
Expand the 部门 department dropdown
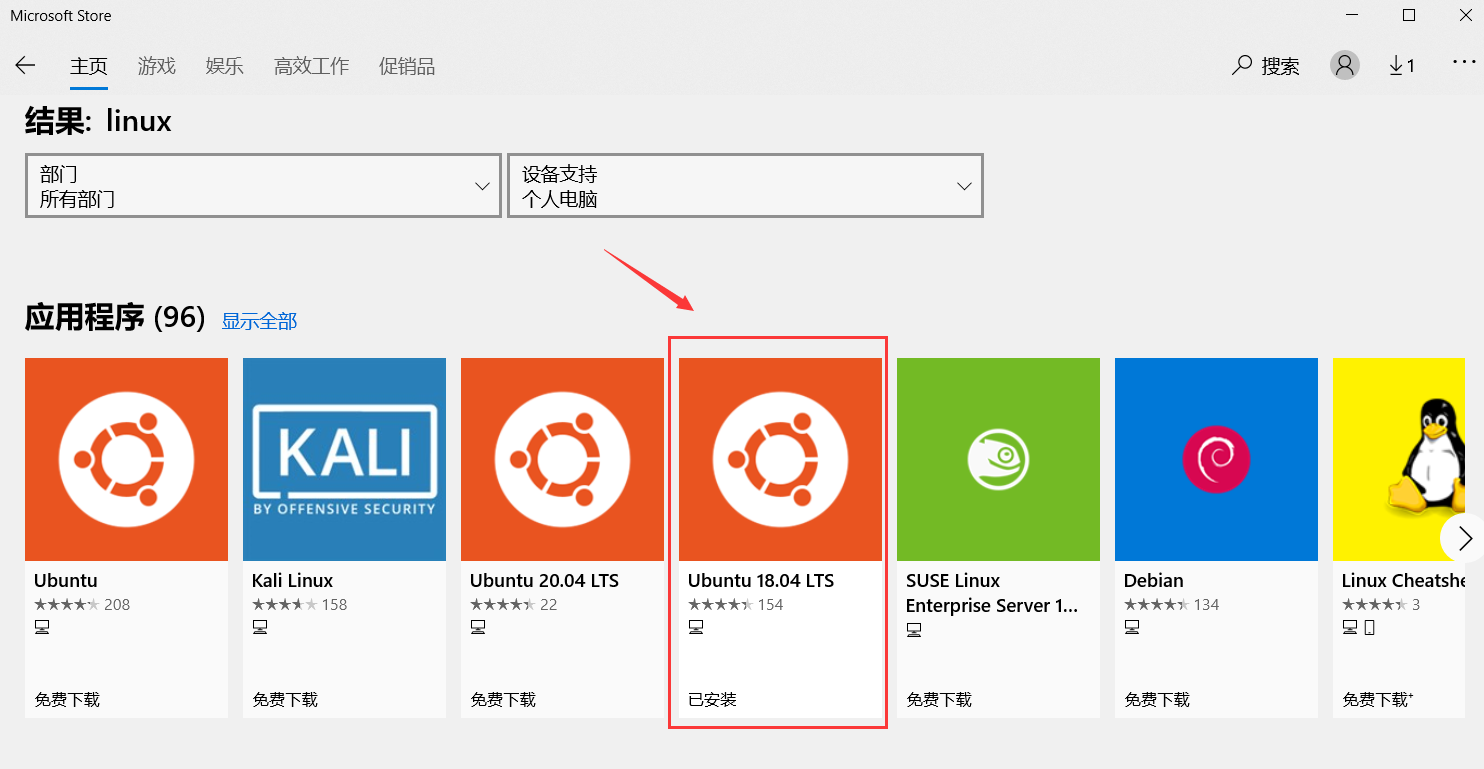click(263, 186)
